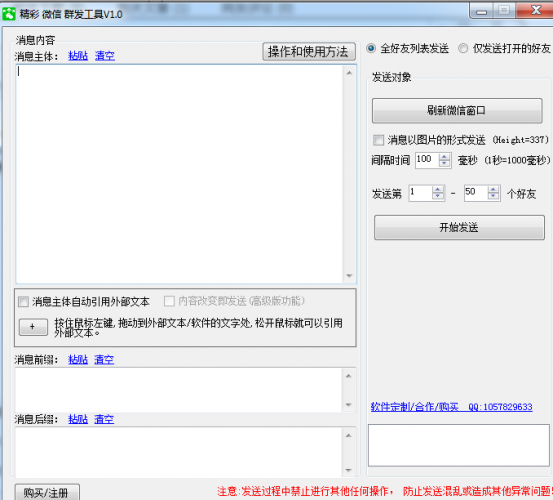Click 刷新微信窗口 button
The width and height of the screenshot is (553, 500).
[457, 111]
